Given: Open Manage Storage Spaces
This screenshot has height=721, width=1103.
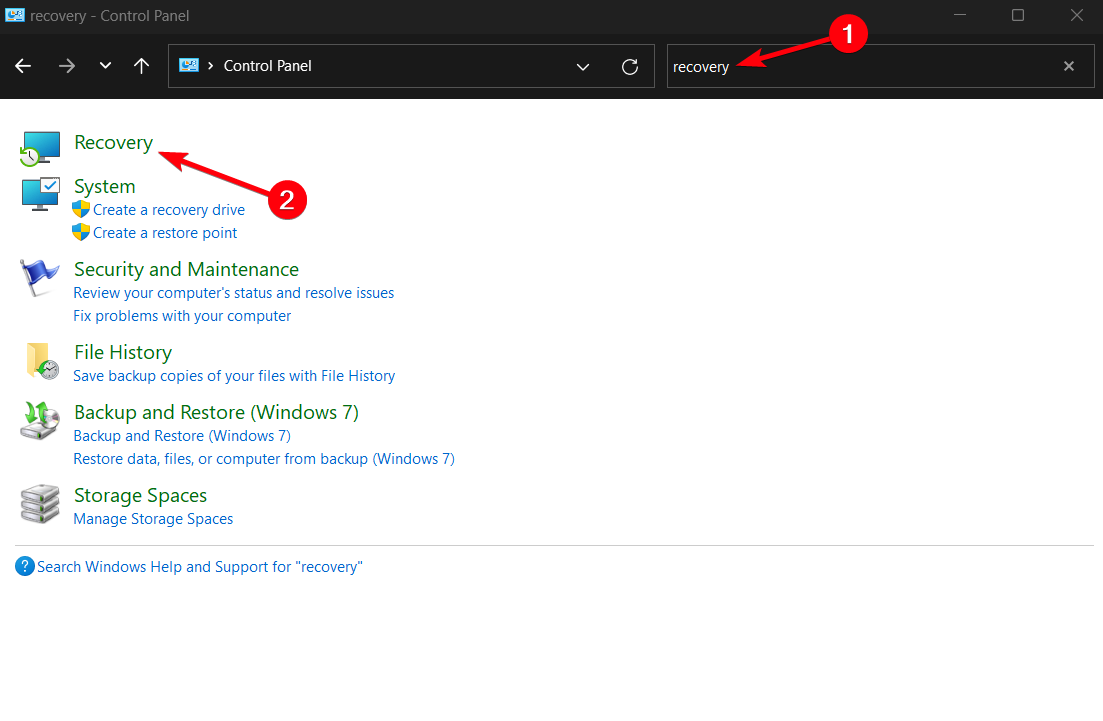Looking at the screenshot, I should [x=153, y=519].
